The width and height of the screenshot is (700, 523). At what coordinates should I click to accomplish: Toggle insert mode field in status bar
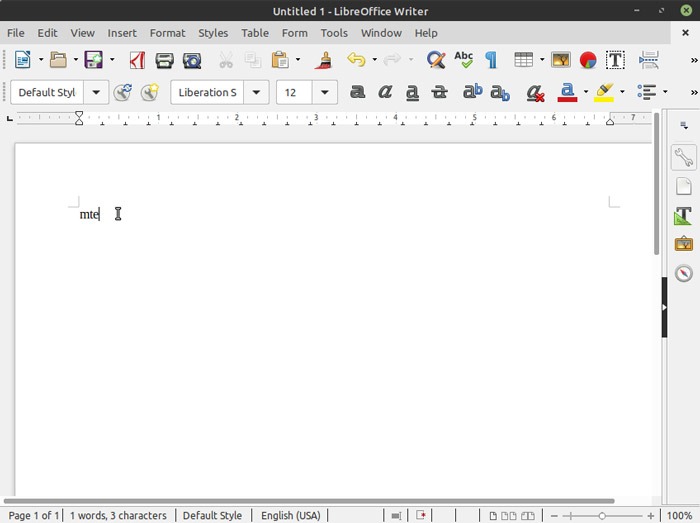click(x=396, y=515)
